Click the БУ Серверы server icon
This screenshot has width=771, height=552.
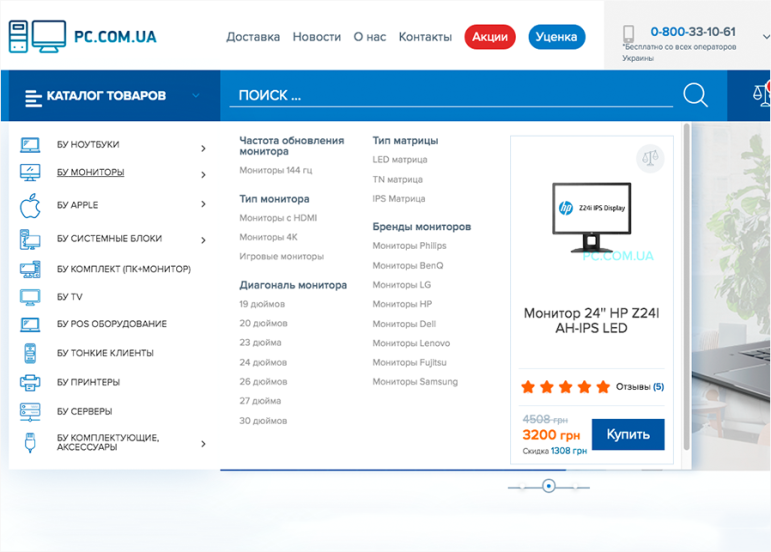pos(30,411)
